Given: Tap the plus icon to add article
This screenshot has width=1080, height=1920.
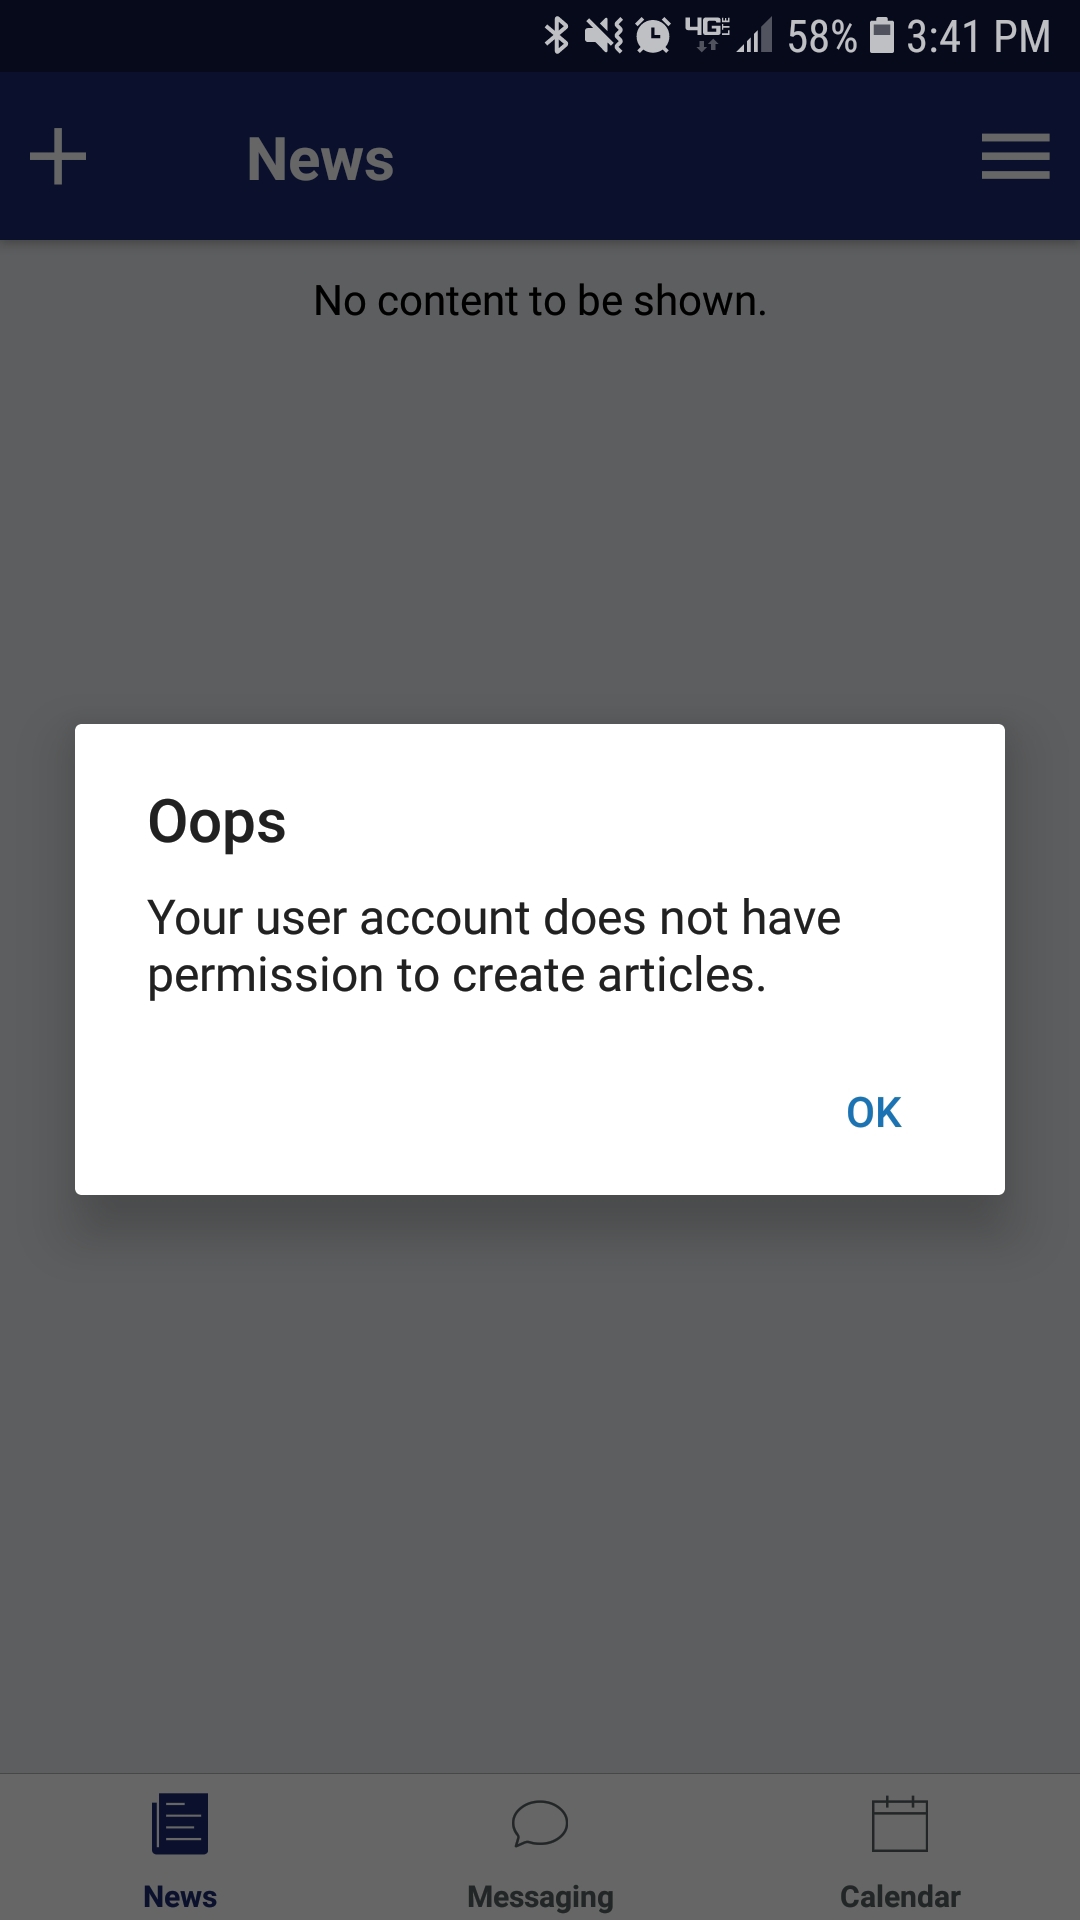Looking at the screenshot, I should (58, 157).
